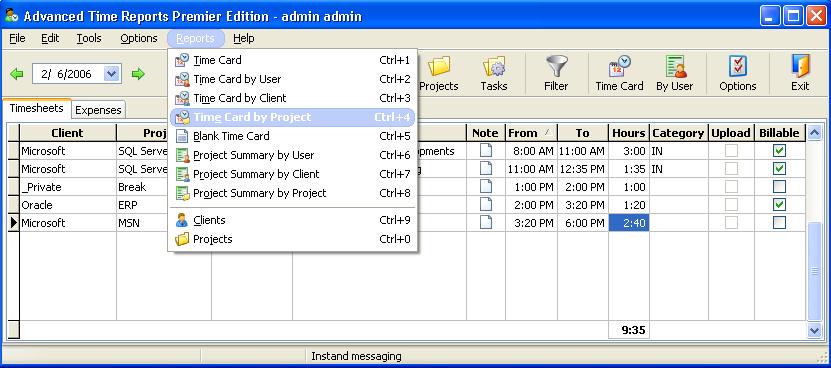Go to next day with green right arrow

138,74
